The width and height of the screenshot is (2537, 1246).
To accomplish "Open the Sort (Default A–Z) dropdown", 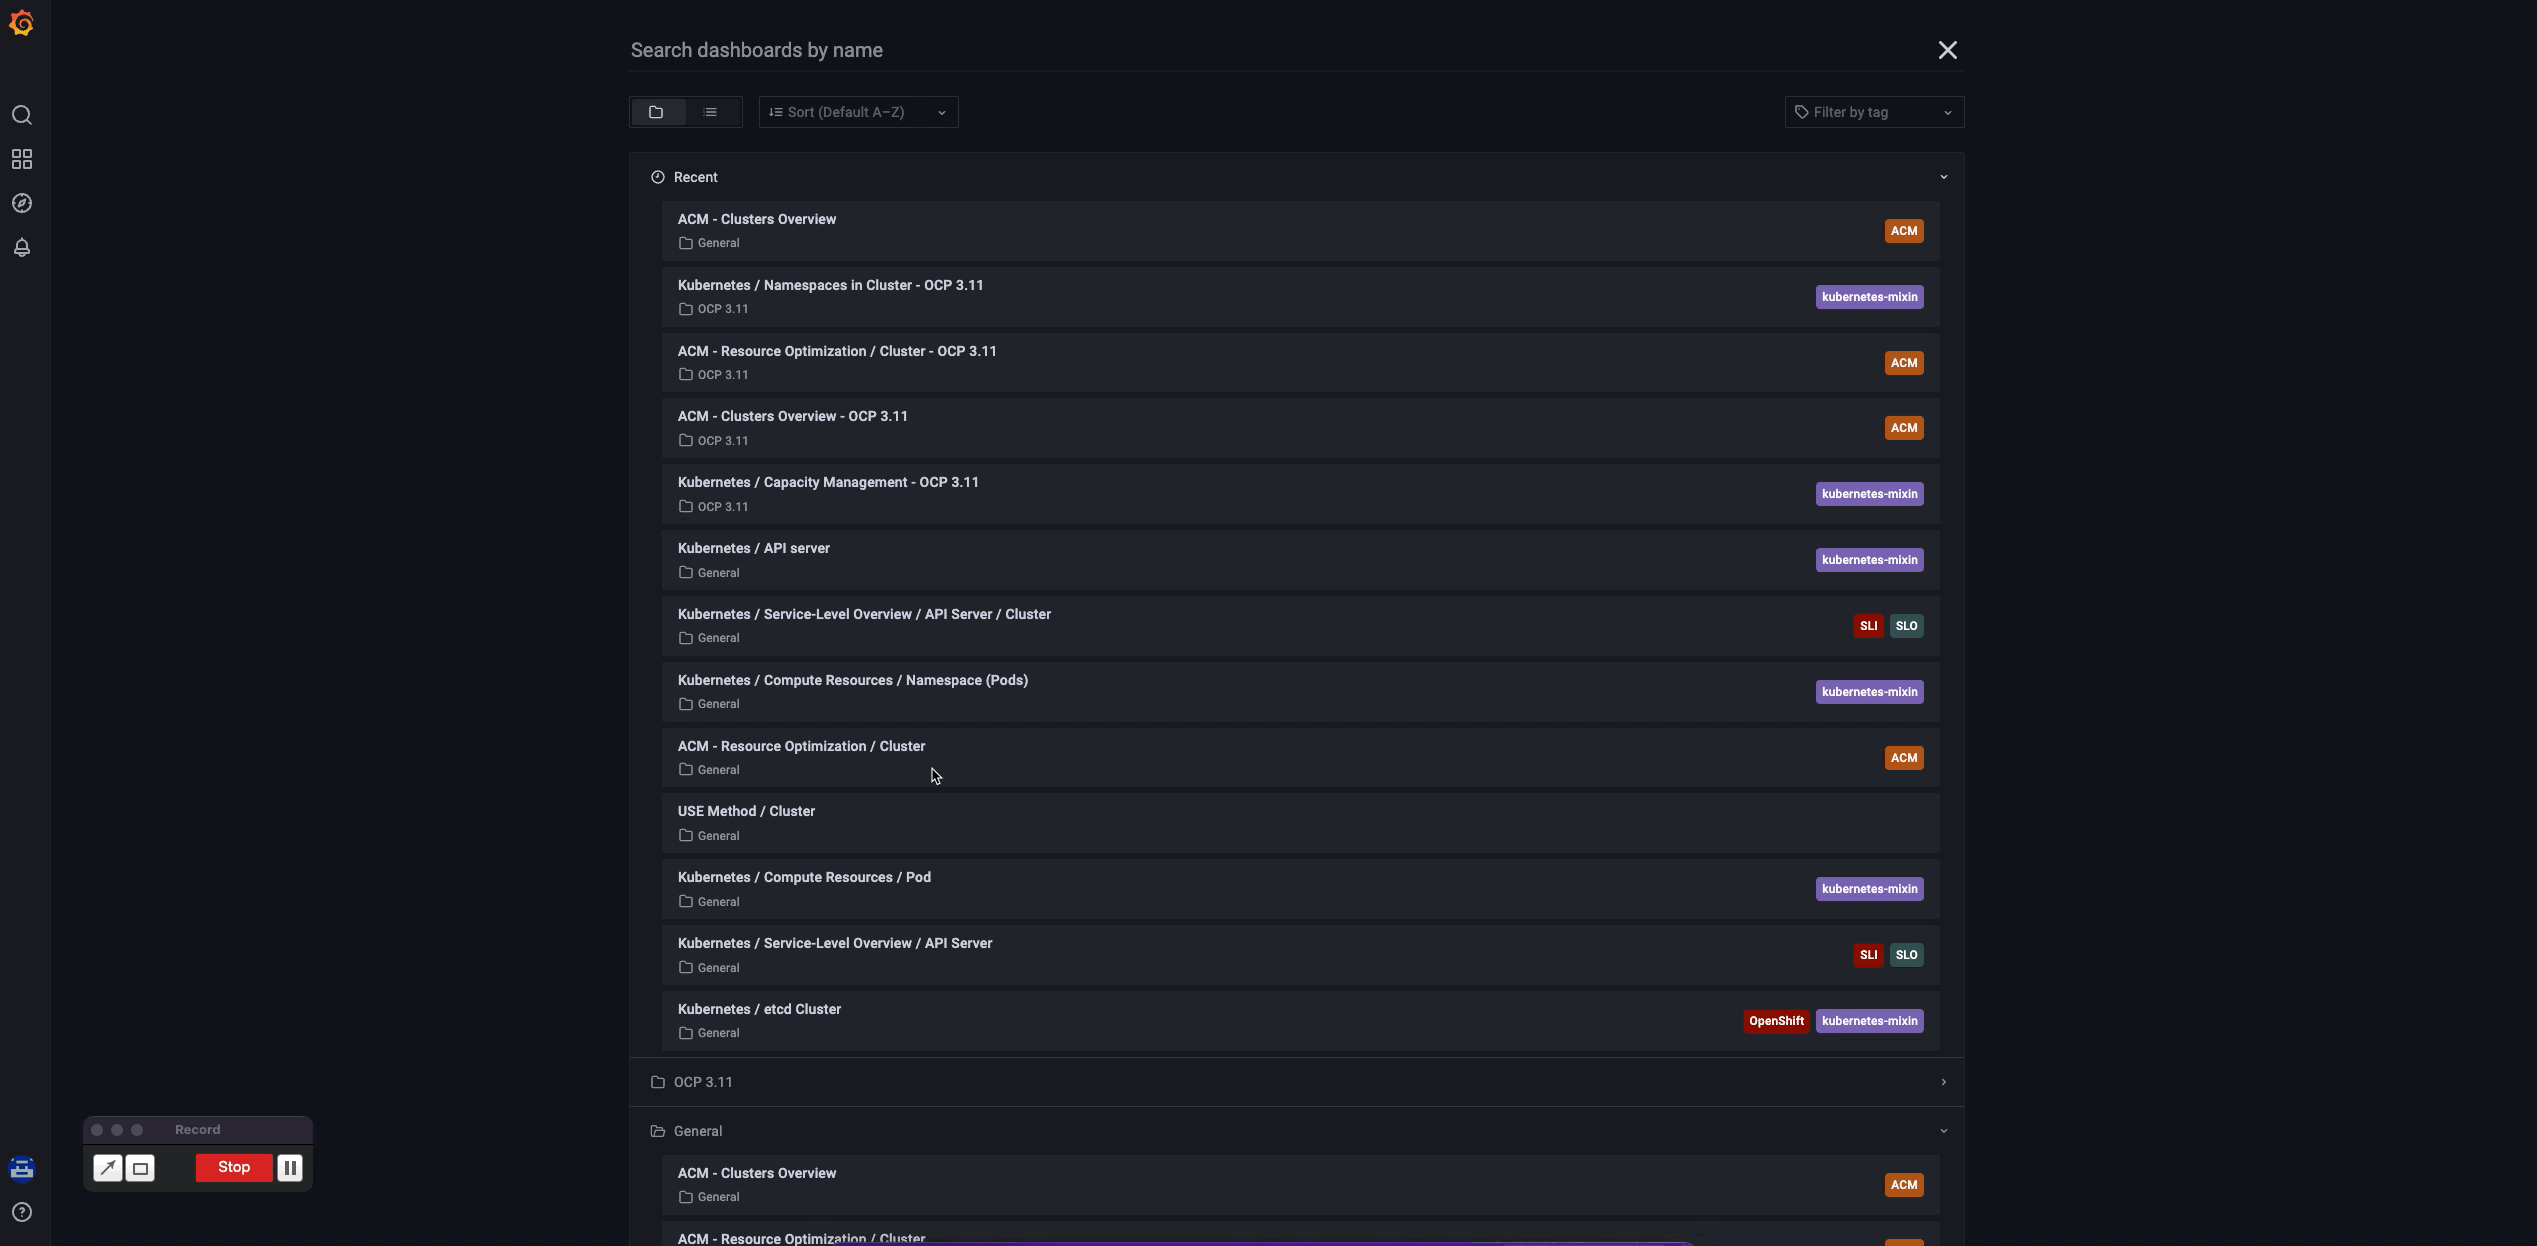I will 858,112.
